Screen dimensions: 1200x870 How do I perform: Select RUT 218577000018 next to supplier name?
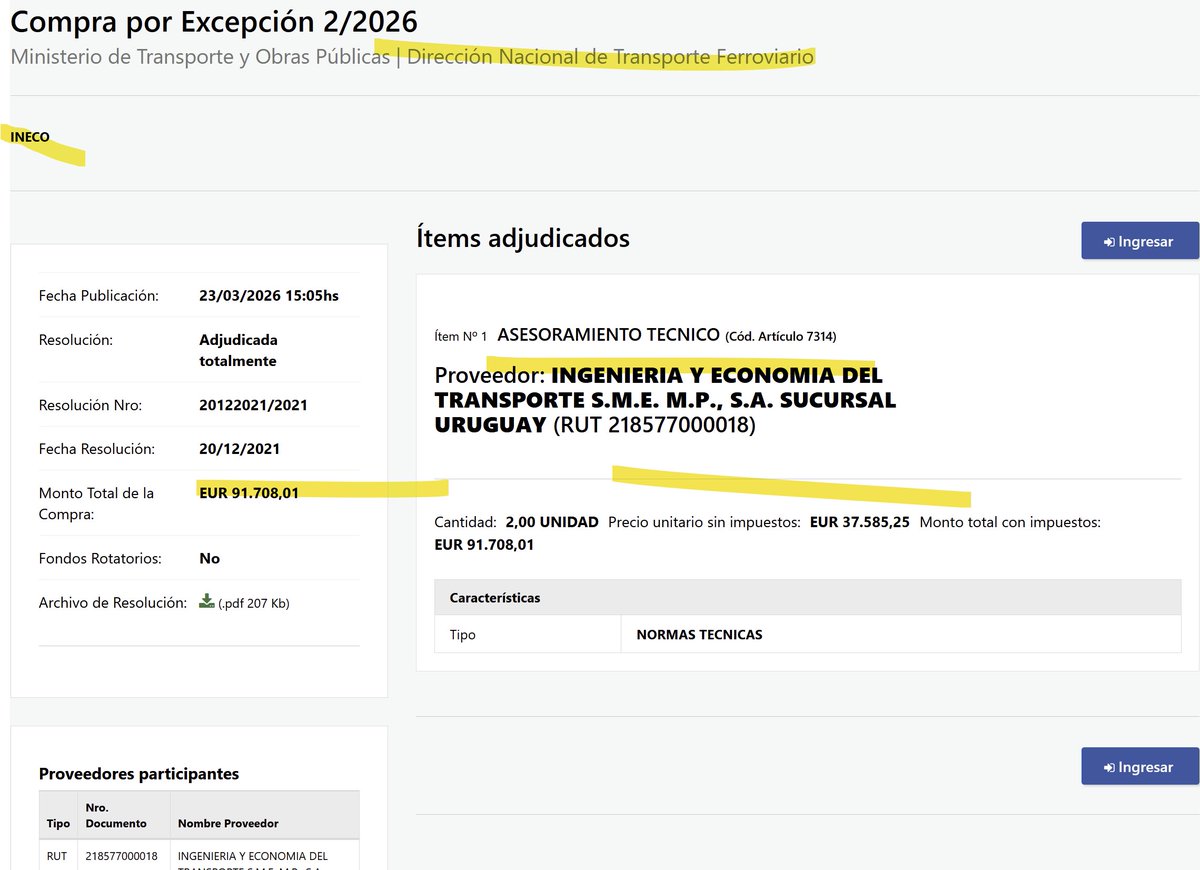(655, 425)
